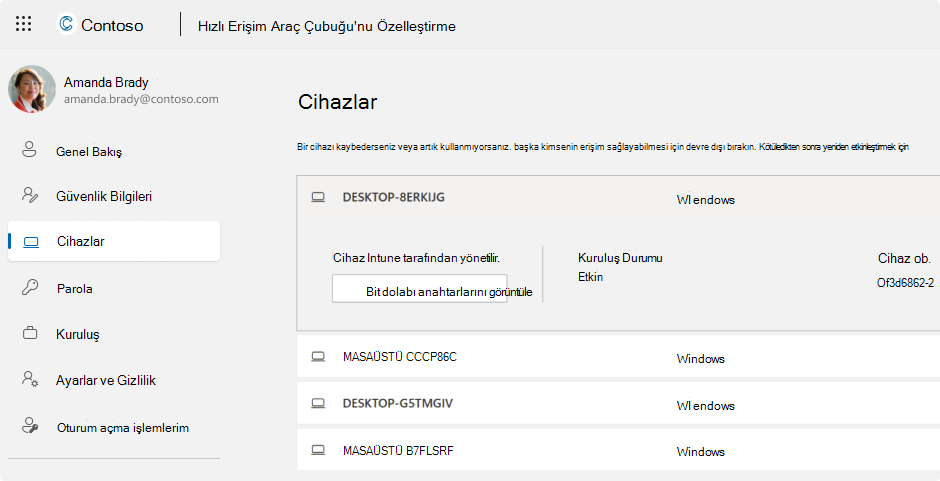Viewport: 940px width, 481px height.
Task: Click the Contoso logo icon
Action: point(66,24)
